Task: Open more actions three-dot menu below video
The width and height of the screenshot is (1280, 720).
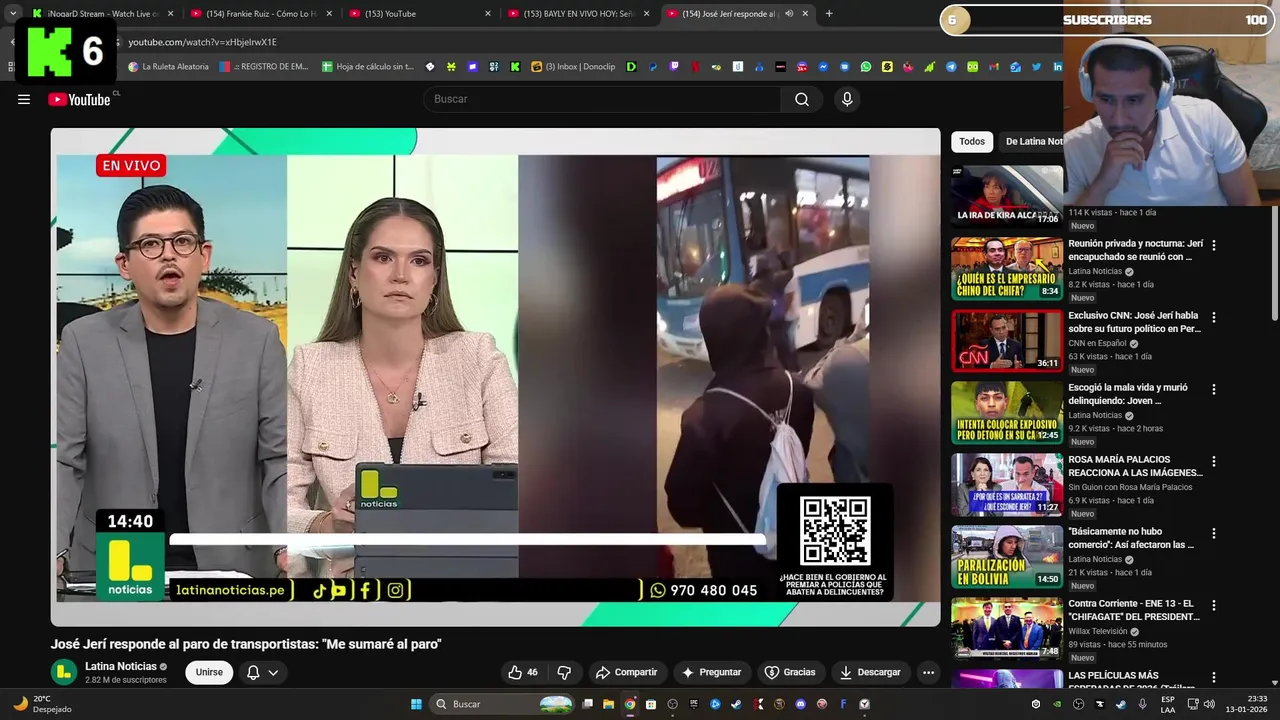Action: (928, 672)
